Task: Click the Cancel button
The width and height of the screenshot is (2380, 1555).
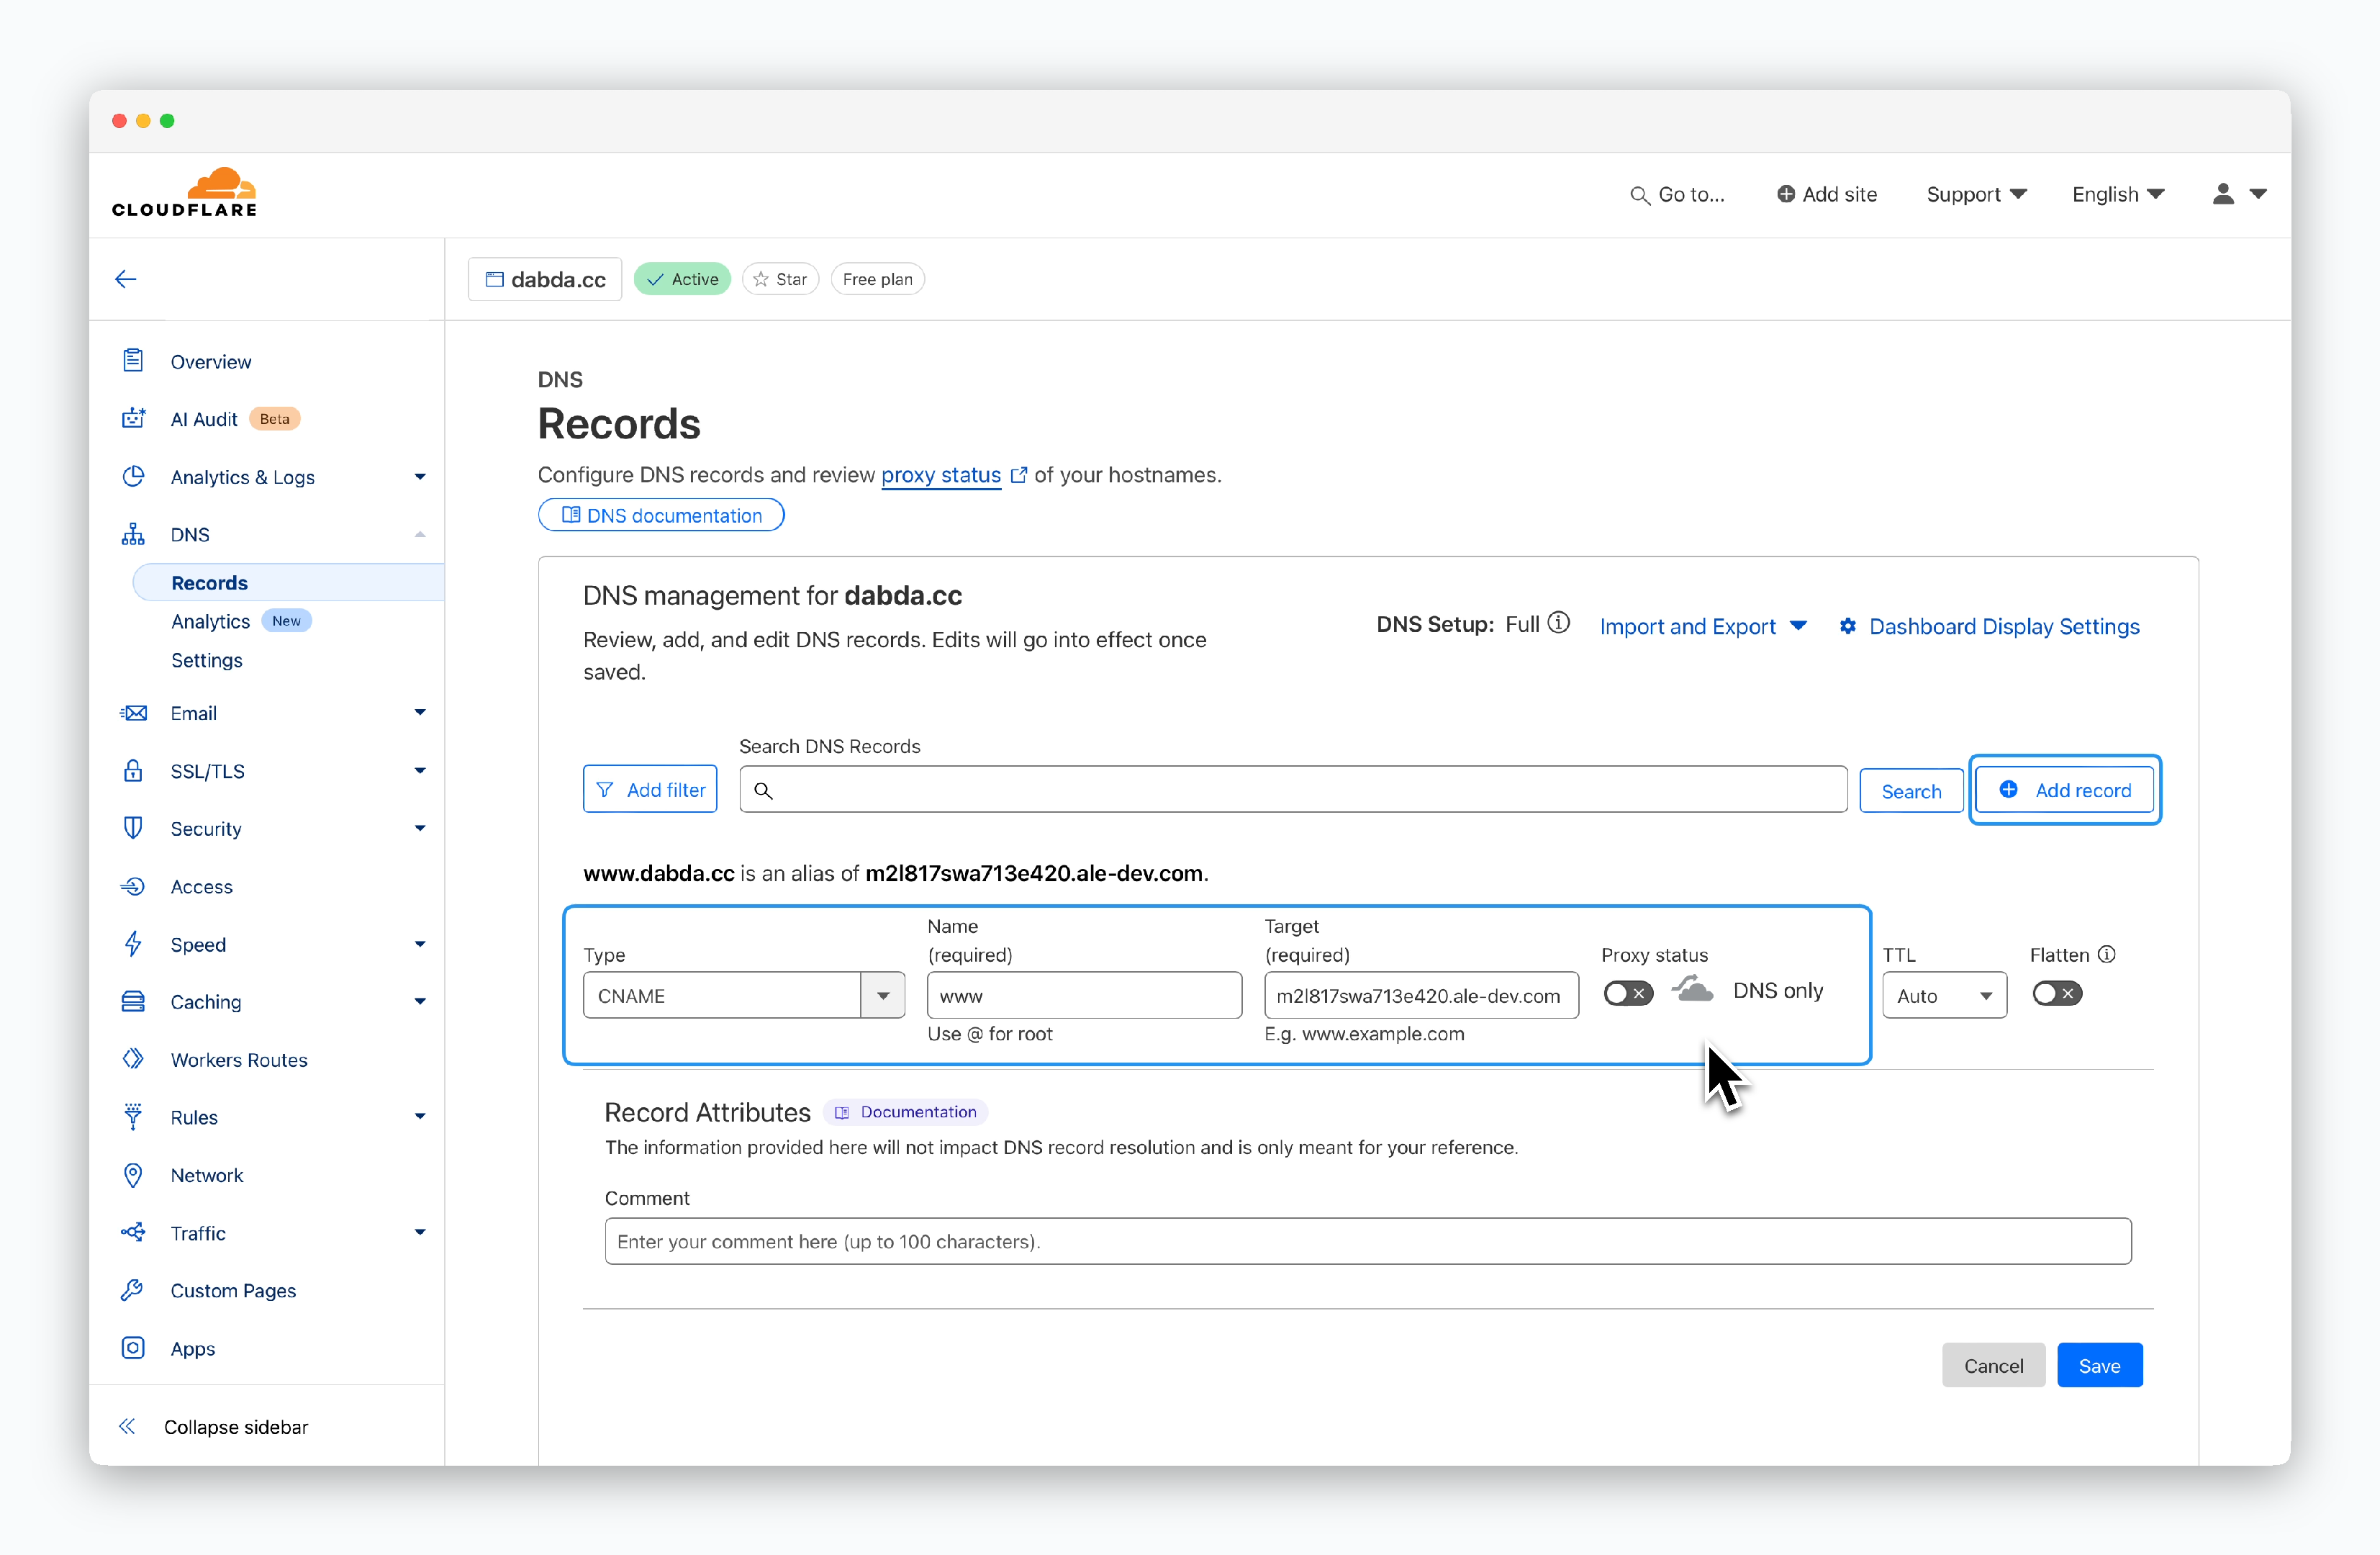Action: 1993,1365
